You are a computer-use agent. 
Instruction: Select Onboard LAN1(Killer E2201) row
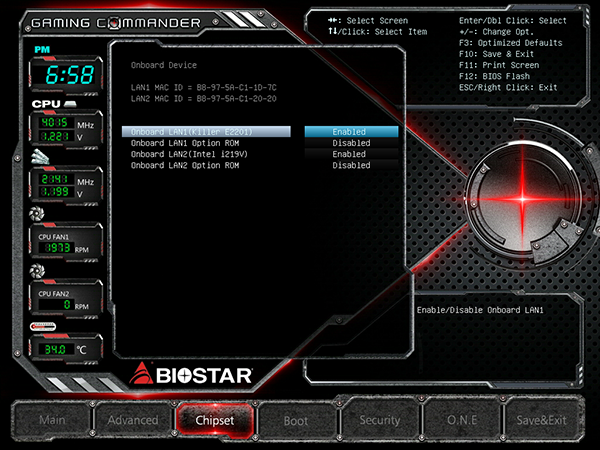pyautogui.click(x=206, y=132)
